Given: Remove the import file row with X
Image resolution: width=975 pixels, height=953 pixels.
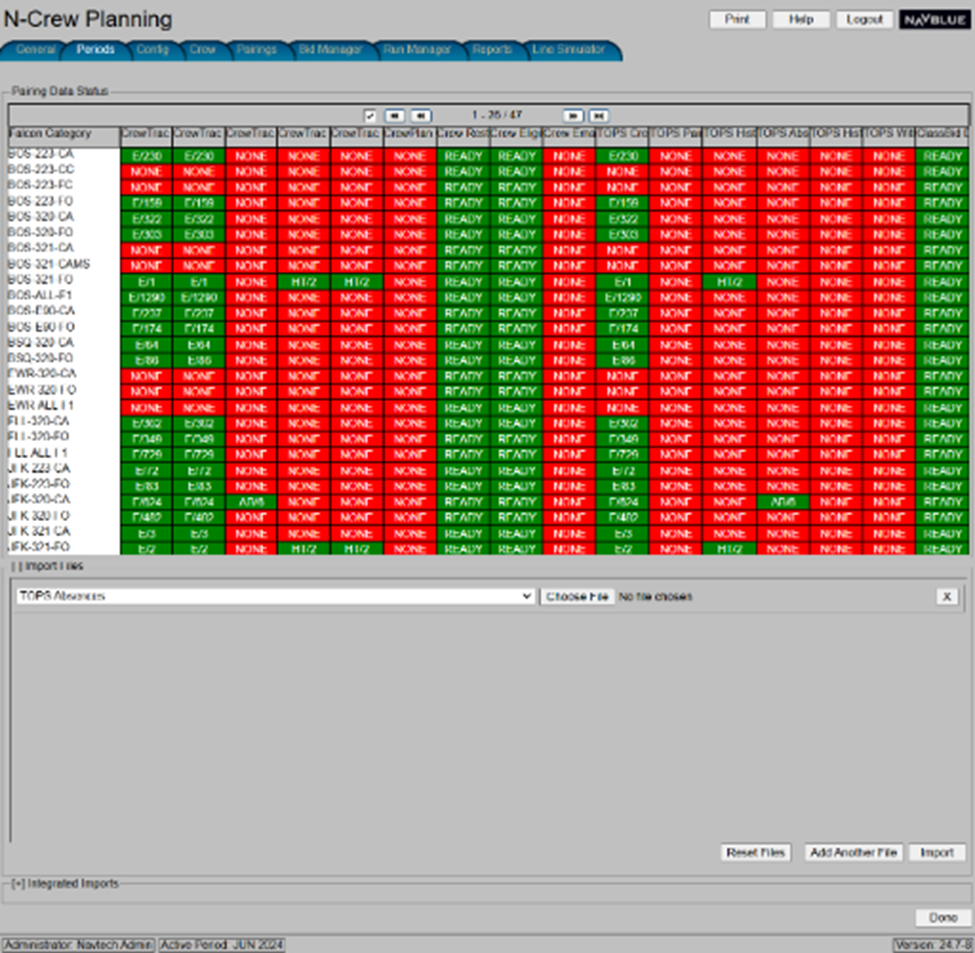Looking at the screenshot, I should (947, 596).
